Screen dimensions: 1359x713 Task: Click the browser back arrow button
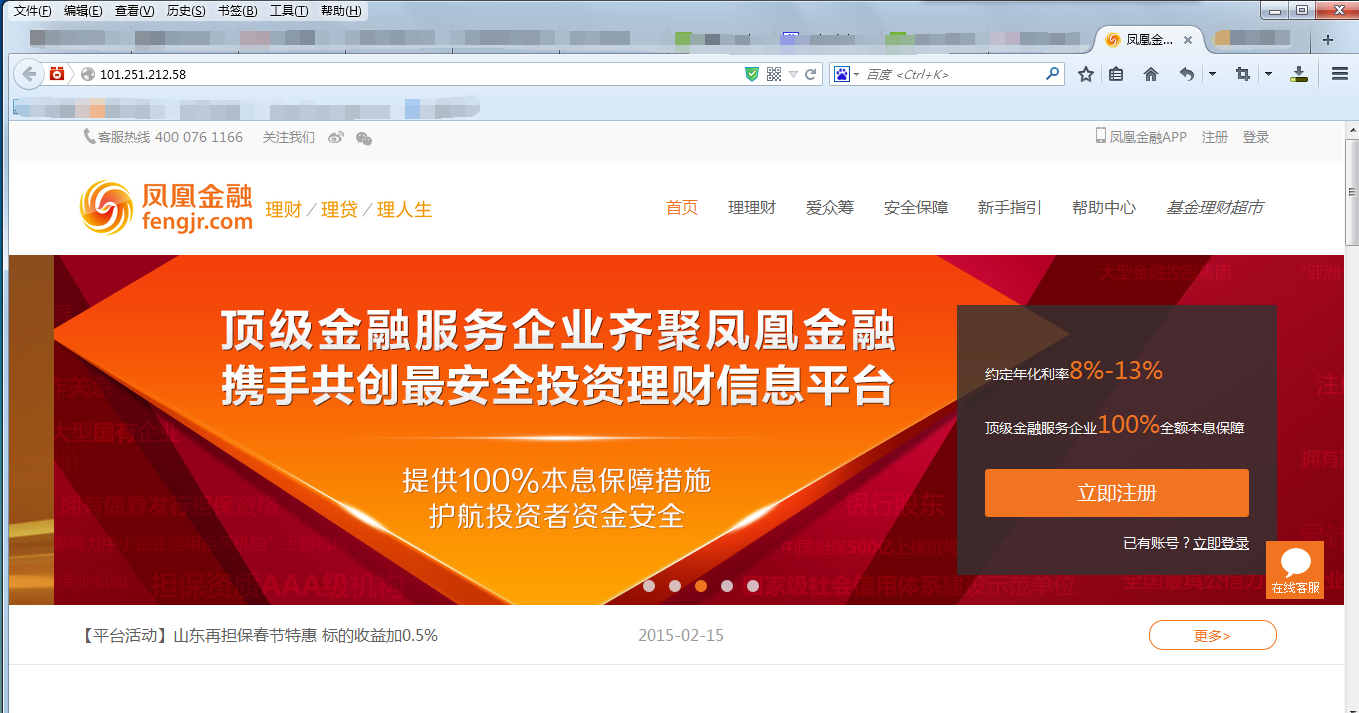click(29, 74)
